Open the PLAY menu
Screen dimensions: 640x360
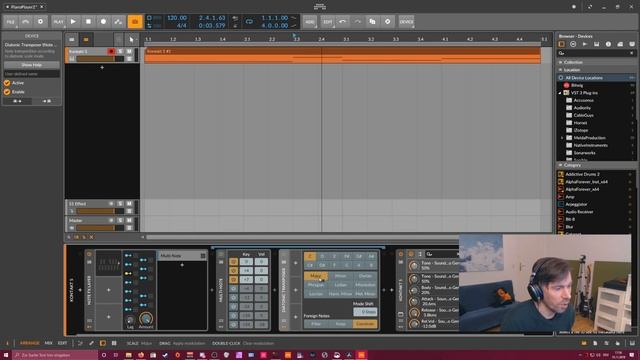pos(58,22)
